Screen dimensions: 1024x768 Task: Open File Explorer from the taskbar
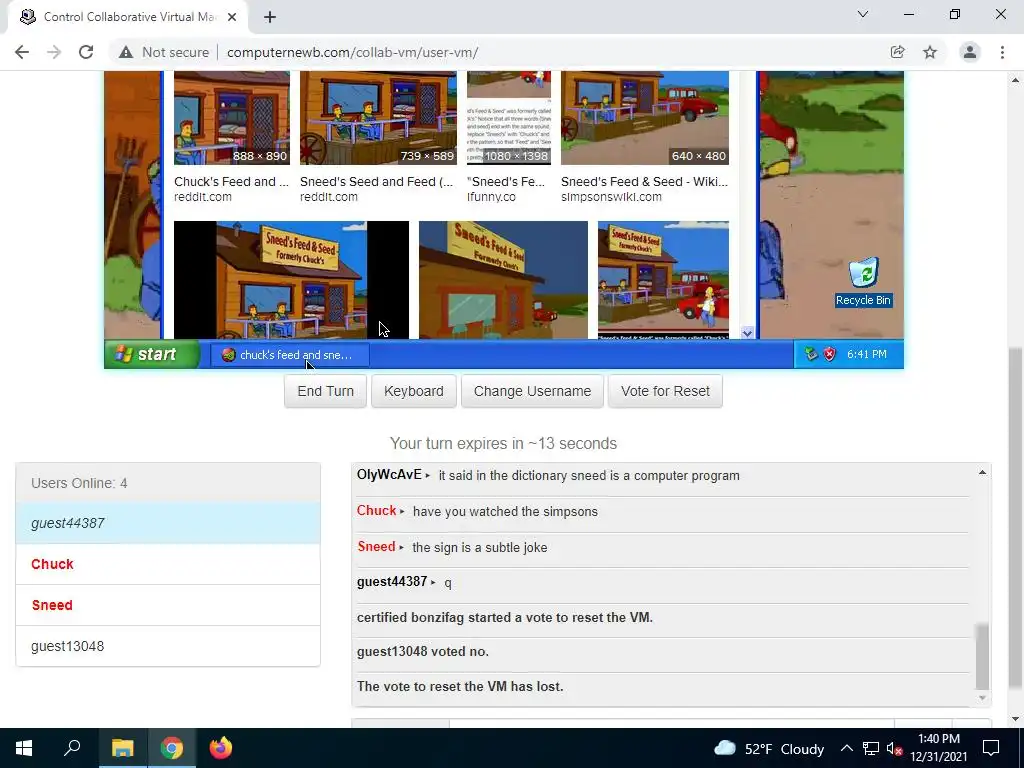point(122,748)
